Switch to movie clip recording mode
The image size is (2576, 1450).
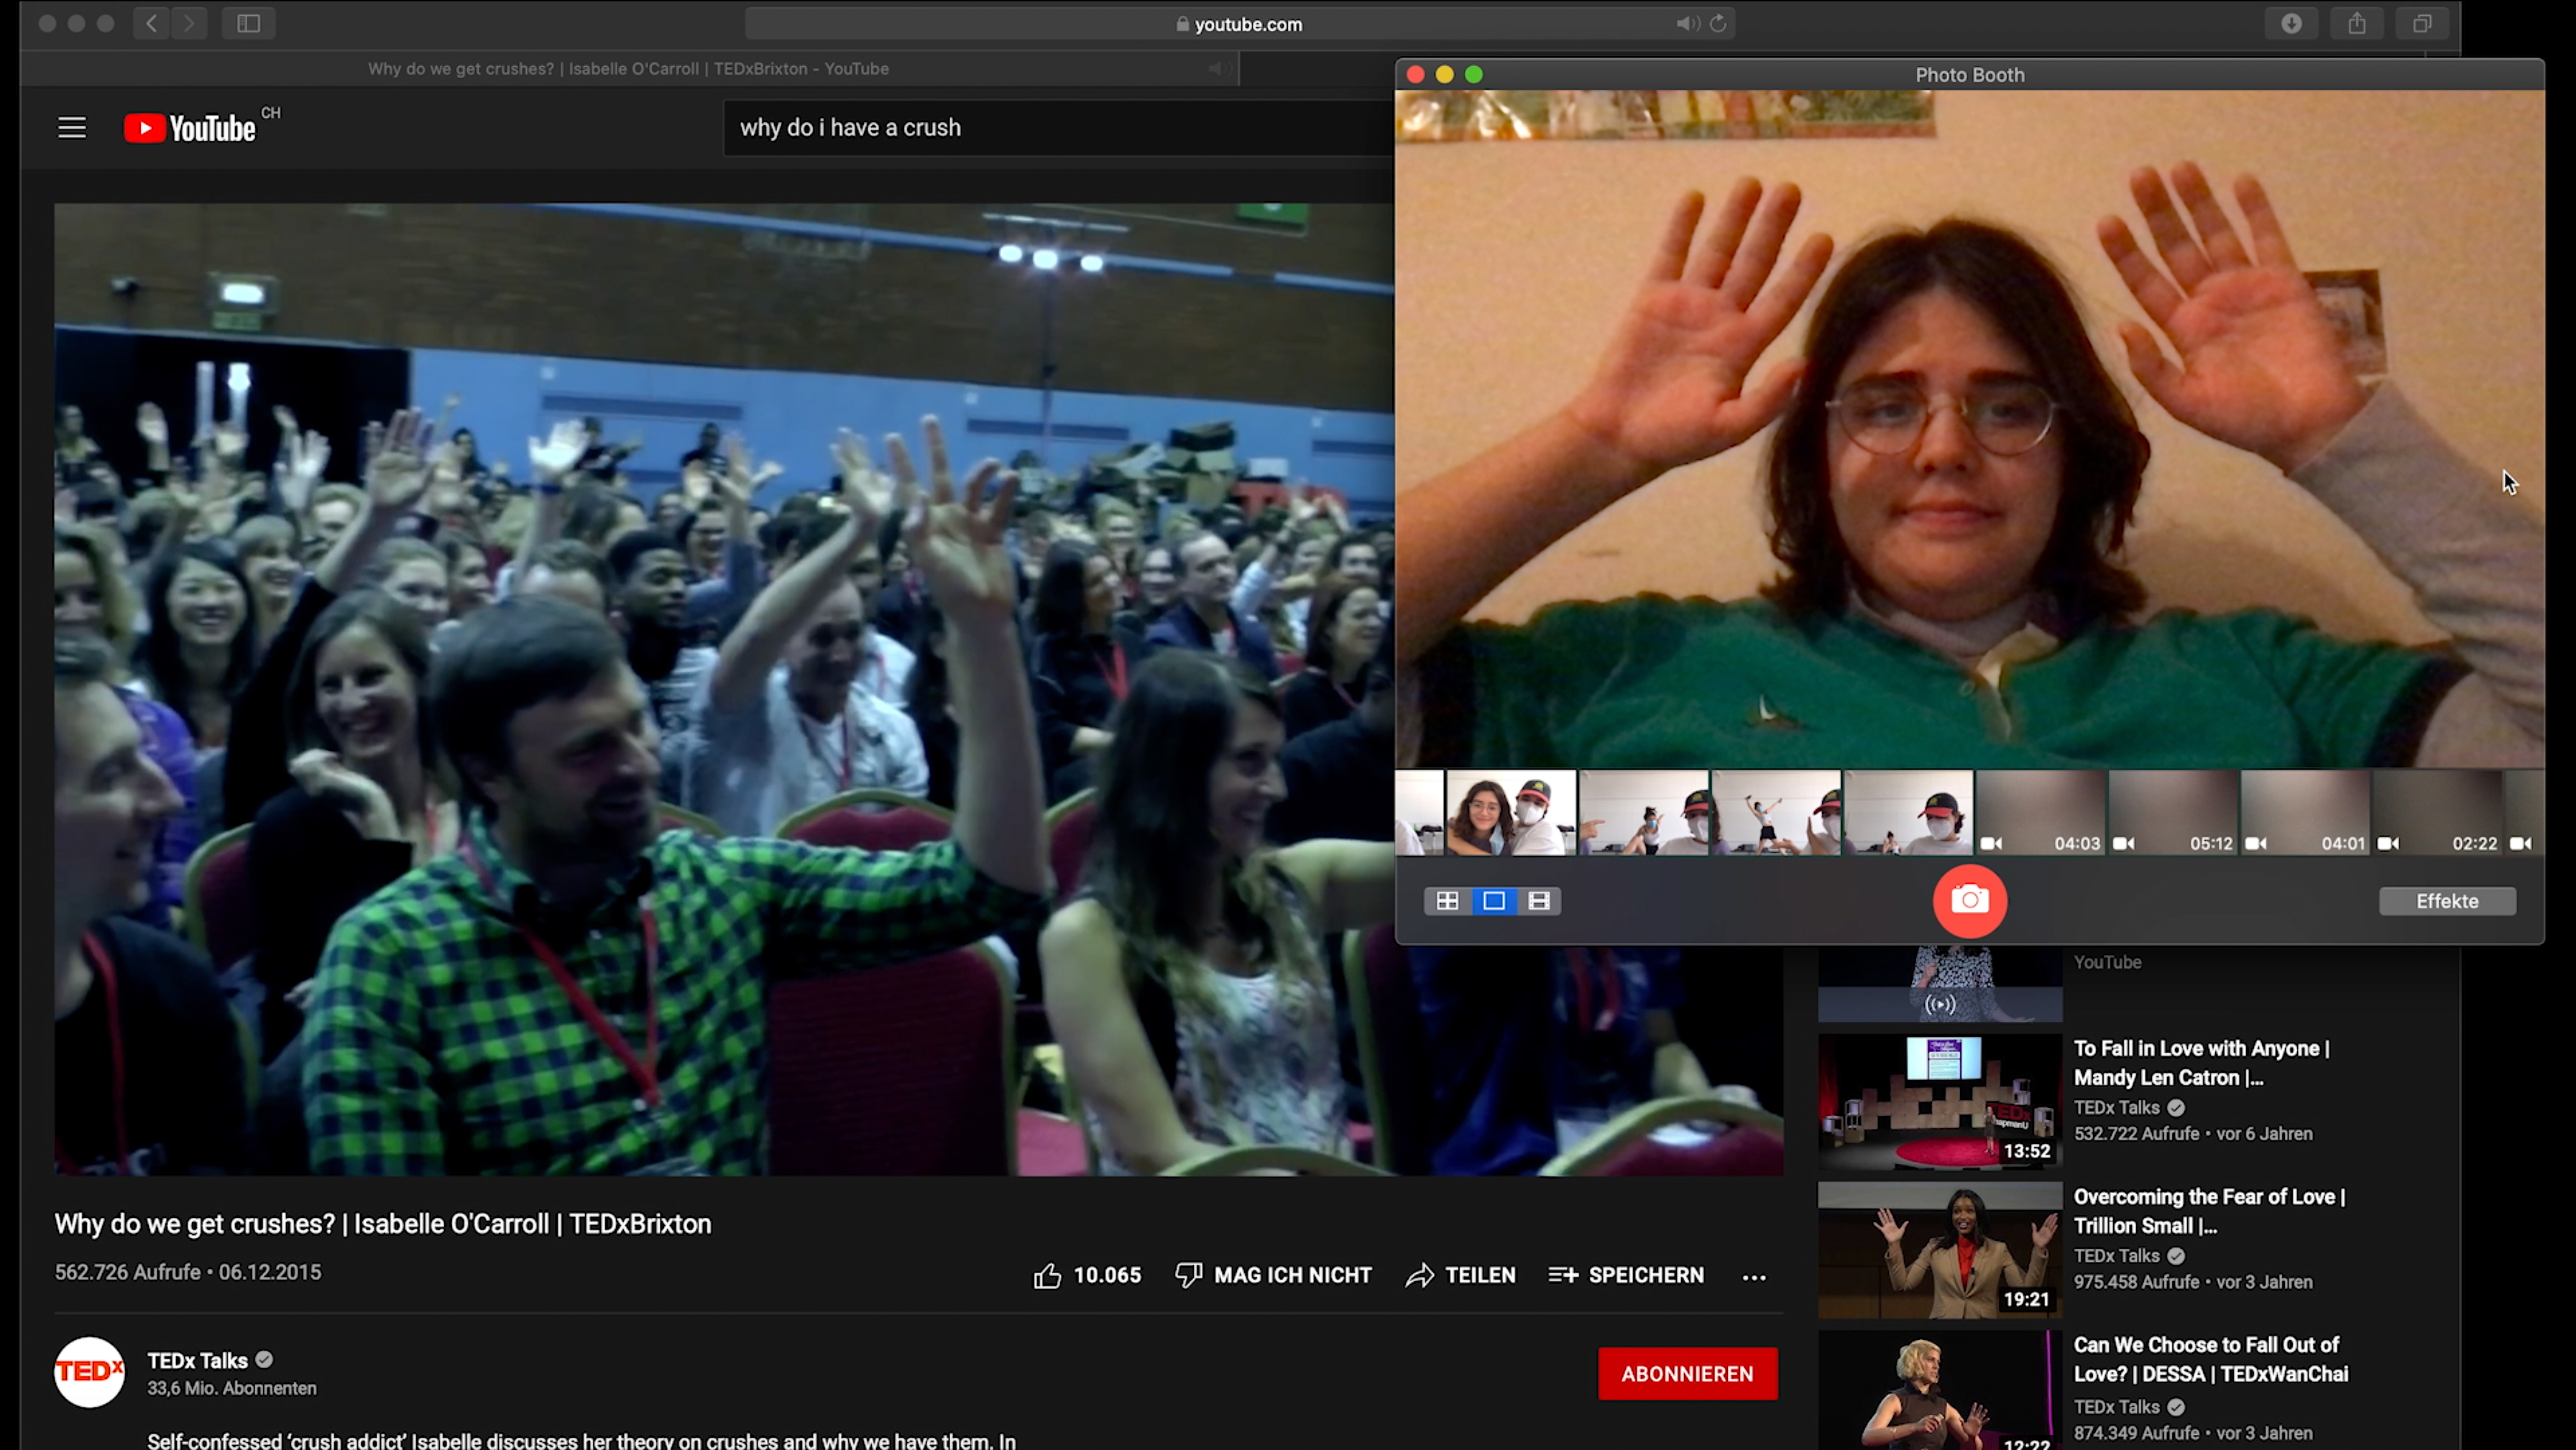pos(1539,901)
